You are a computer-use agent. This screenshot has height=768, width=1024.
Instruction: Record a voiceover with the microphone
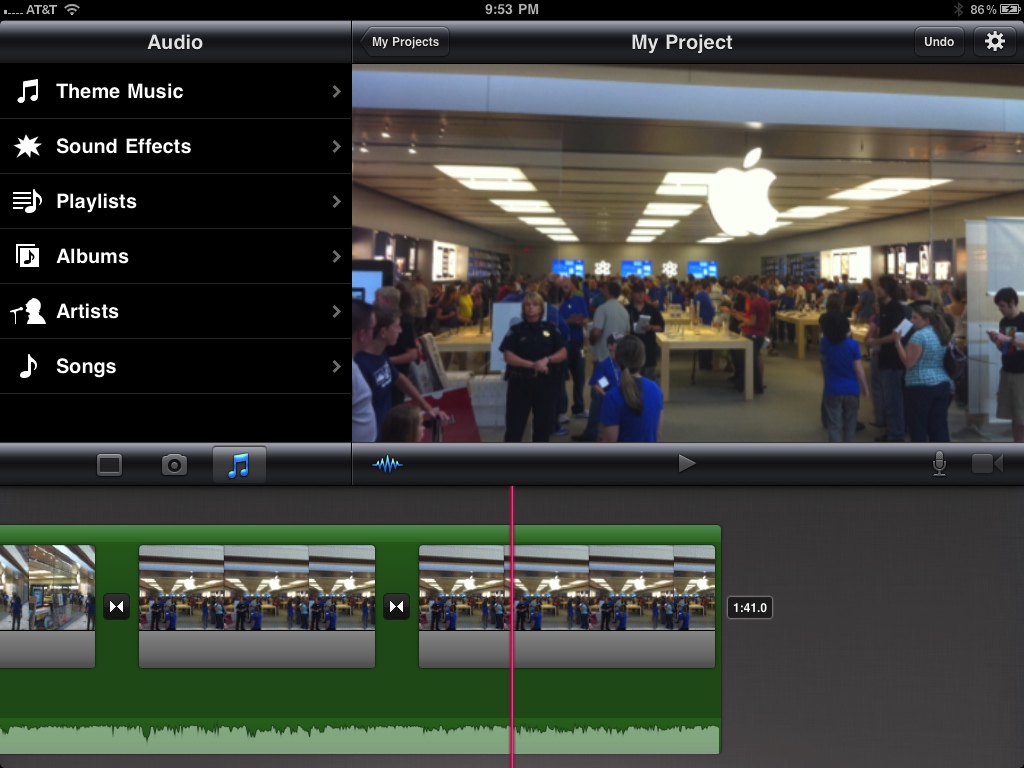pos(939,464)
